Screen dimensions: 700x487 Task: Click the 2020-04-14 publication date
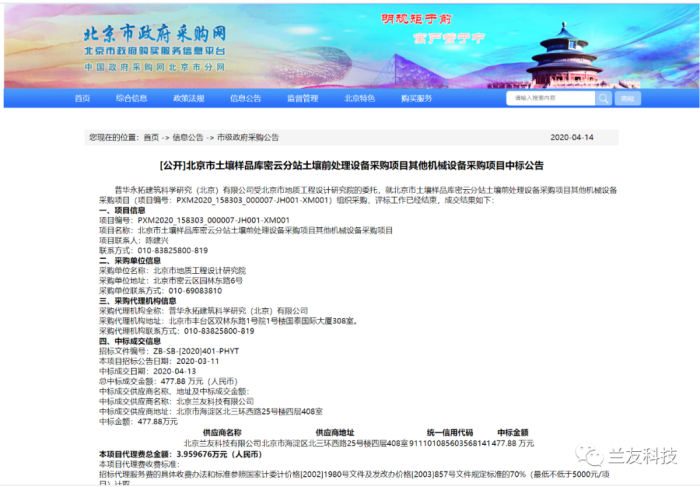tap(572, 137)
